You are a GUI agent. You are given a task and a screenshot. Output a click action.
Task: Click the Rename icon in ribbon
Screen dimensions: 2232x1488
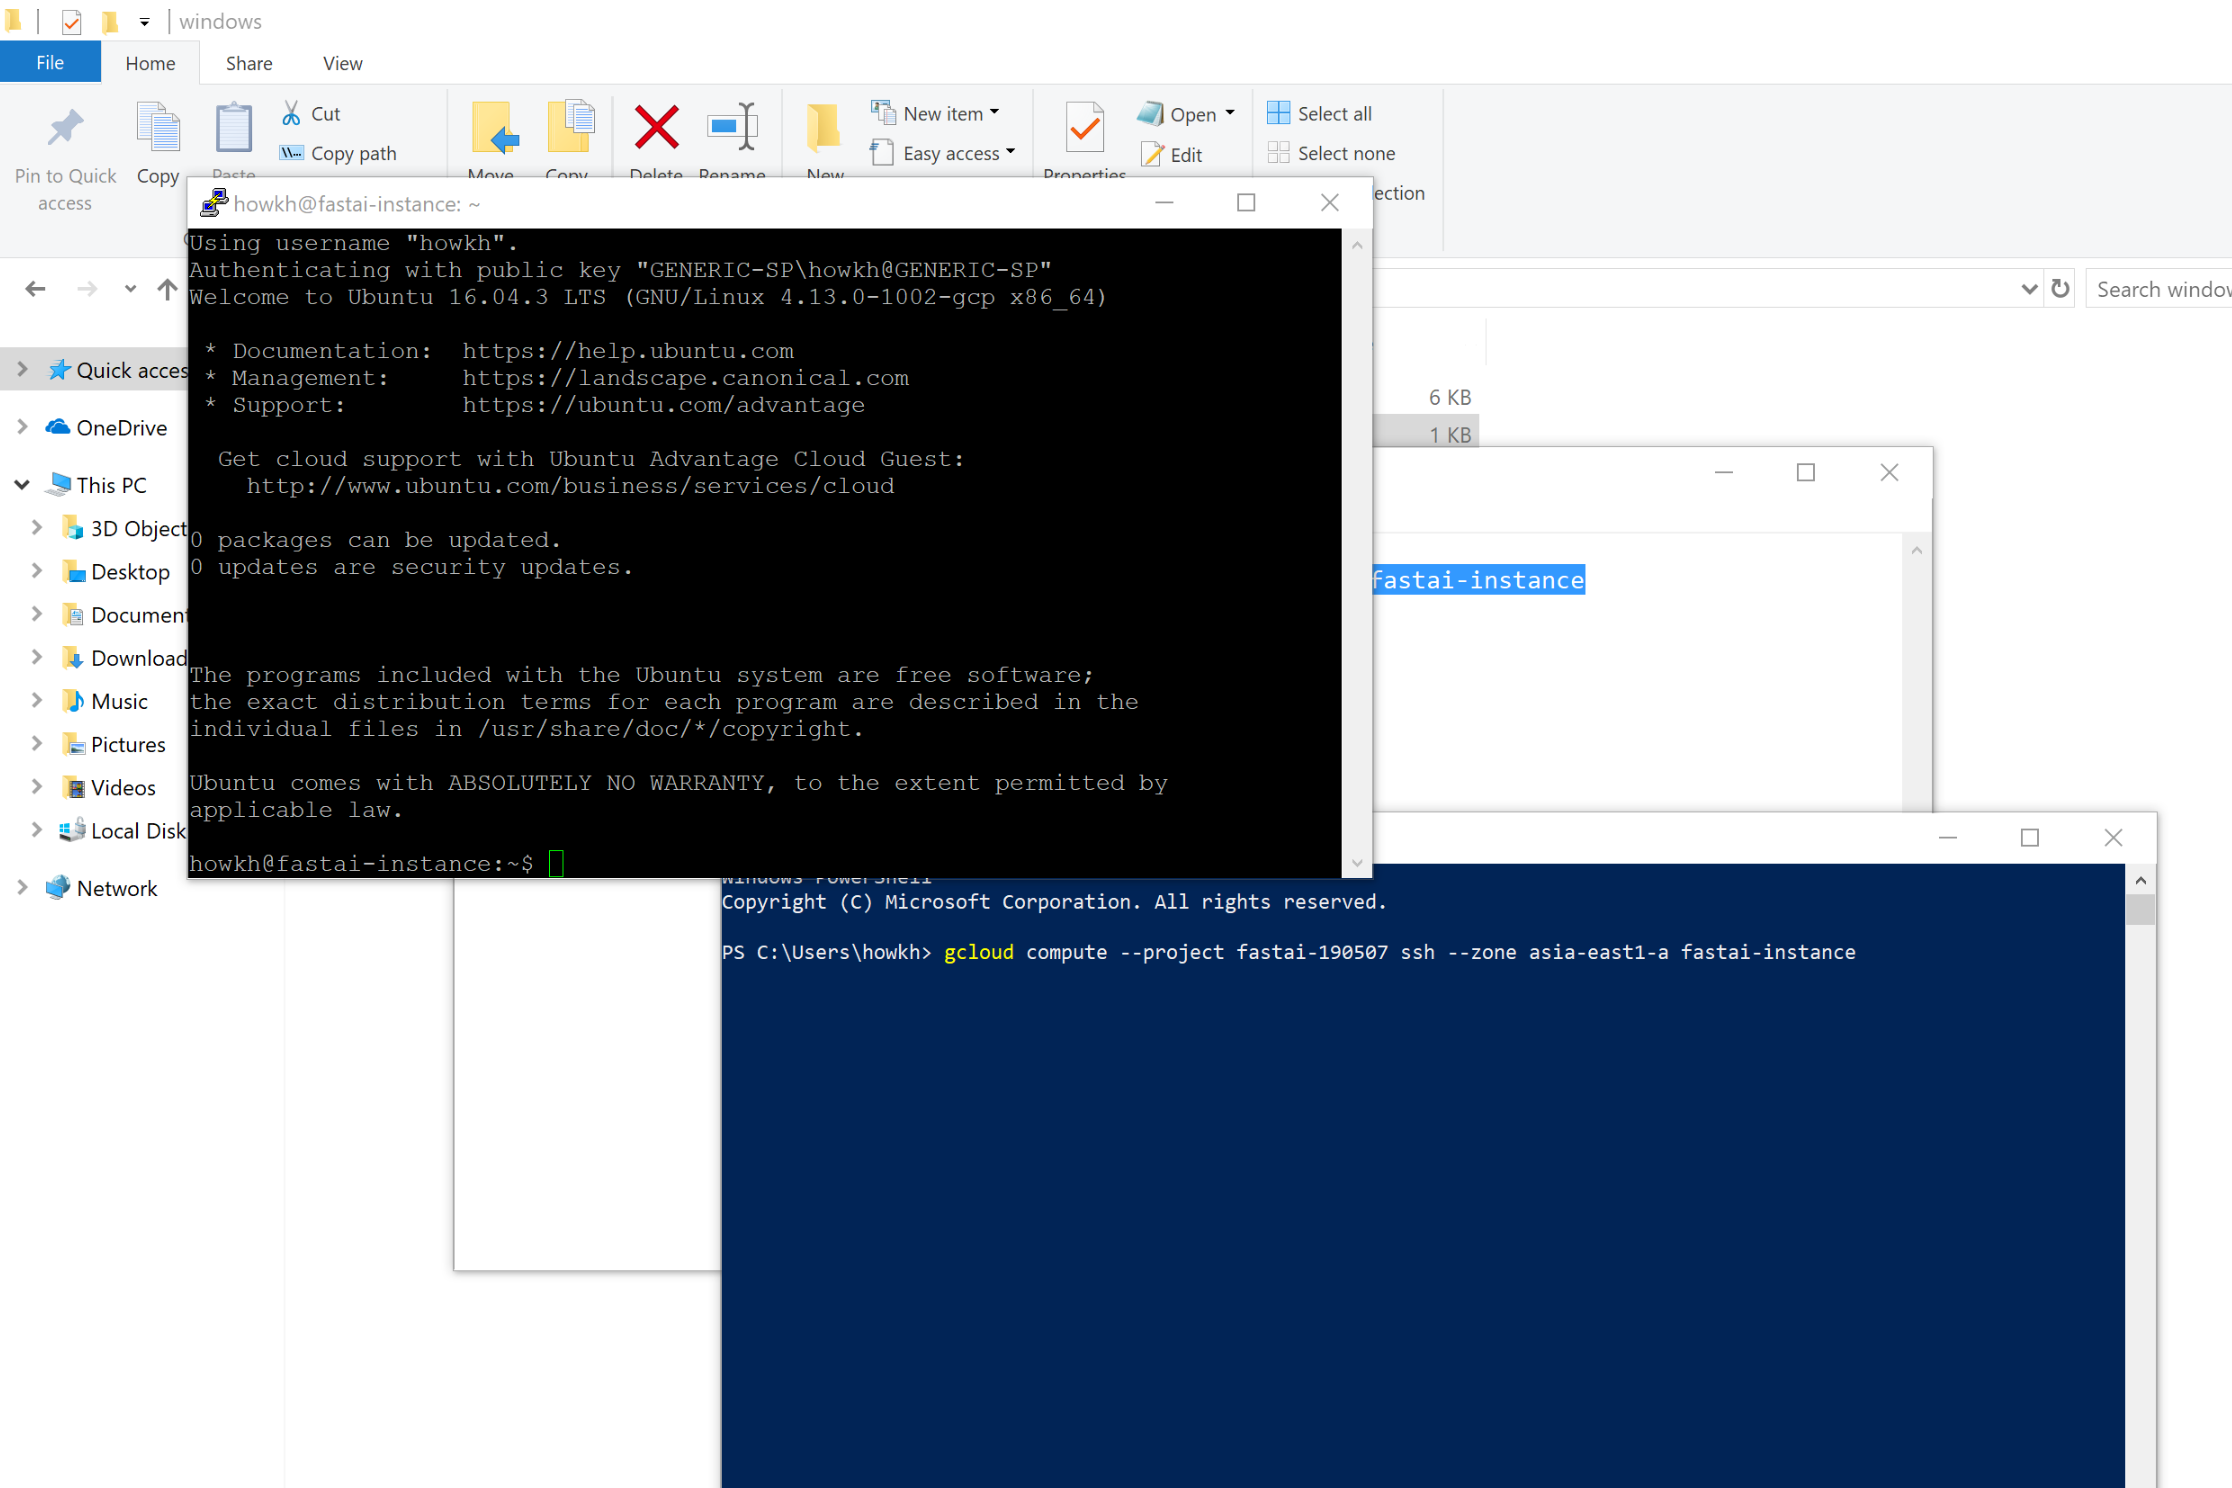click(732, 128)
